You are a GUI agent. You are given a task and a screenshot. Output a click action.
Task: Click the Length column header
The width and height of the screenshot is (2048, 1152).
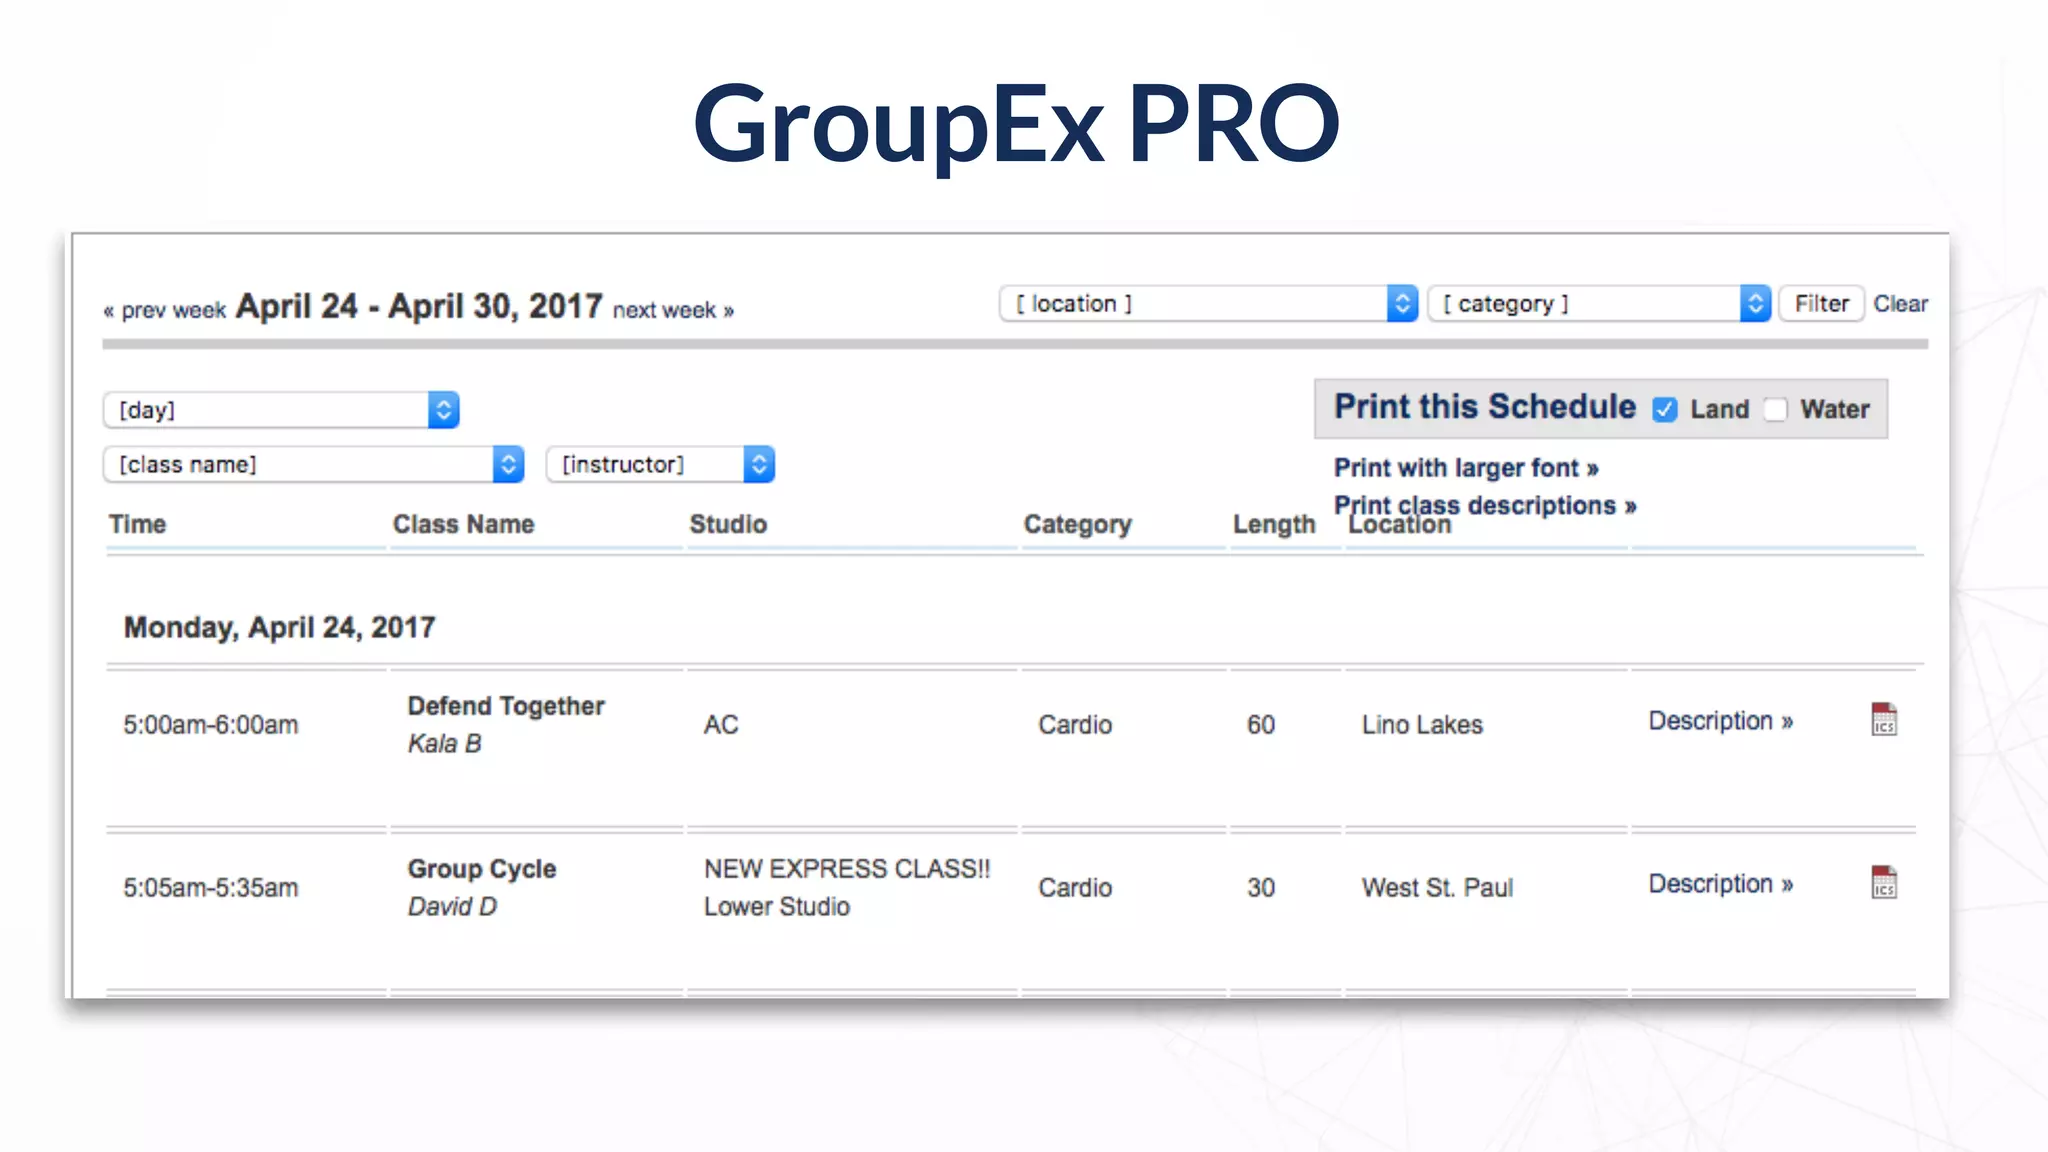tap(1274, 524)
